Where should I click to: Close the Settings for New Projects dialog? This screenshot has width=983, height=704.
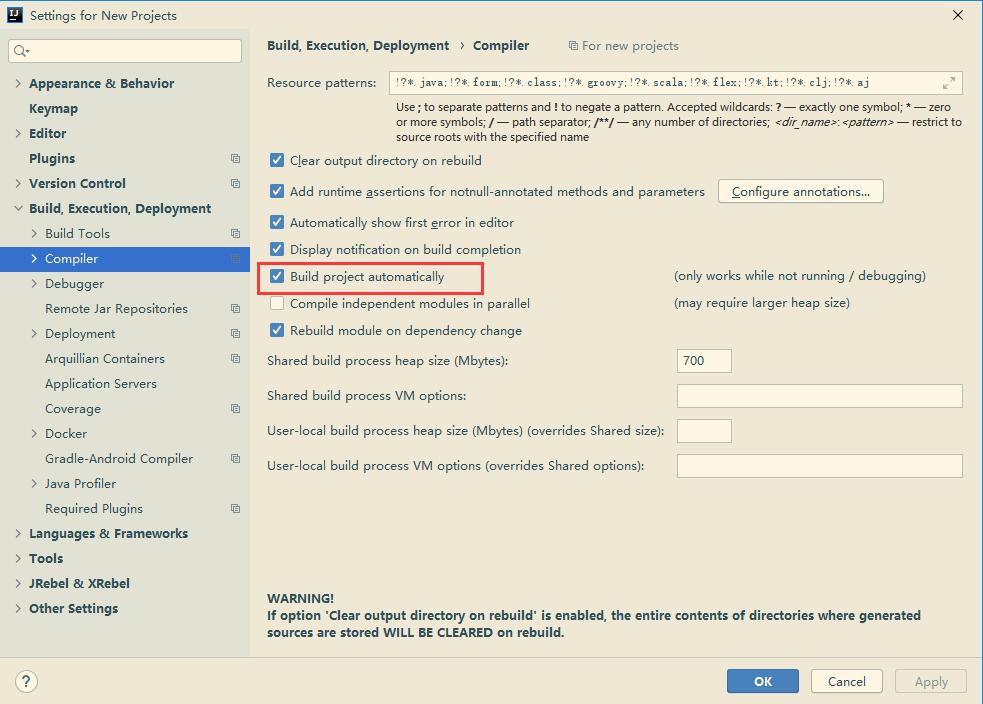(958, 15)
